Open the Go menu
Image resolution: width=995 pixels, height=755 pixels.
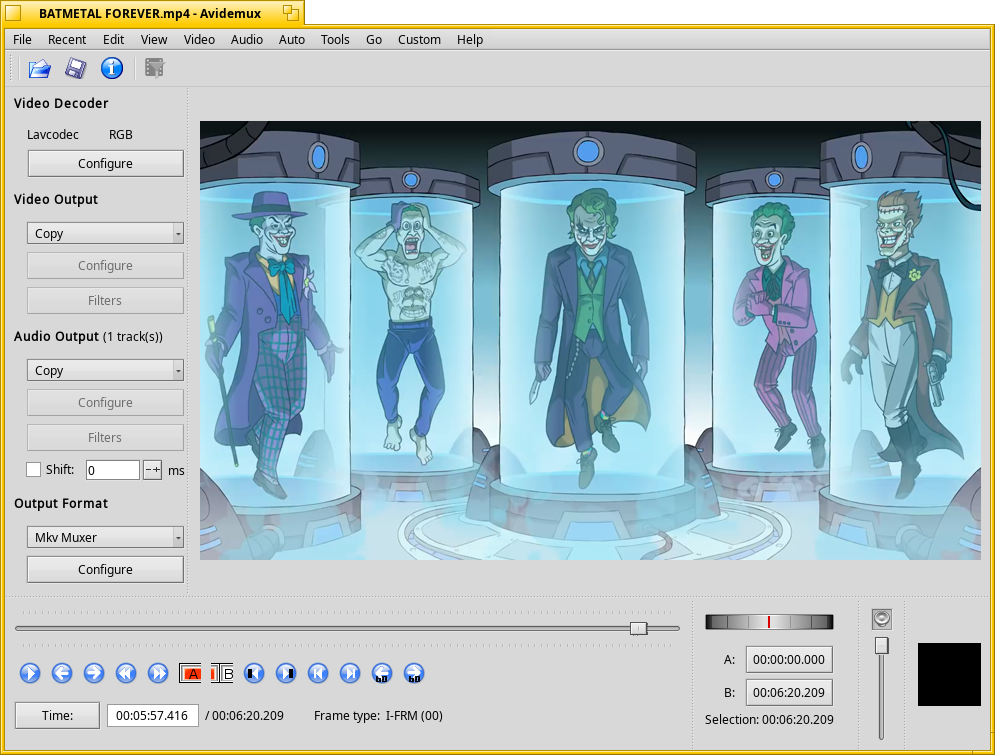coord(374,39)
